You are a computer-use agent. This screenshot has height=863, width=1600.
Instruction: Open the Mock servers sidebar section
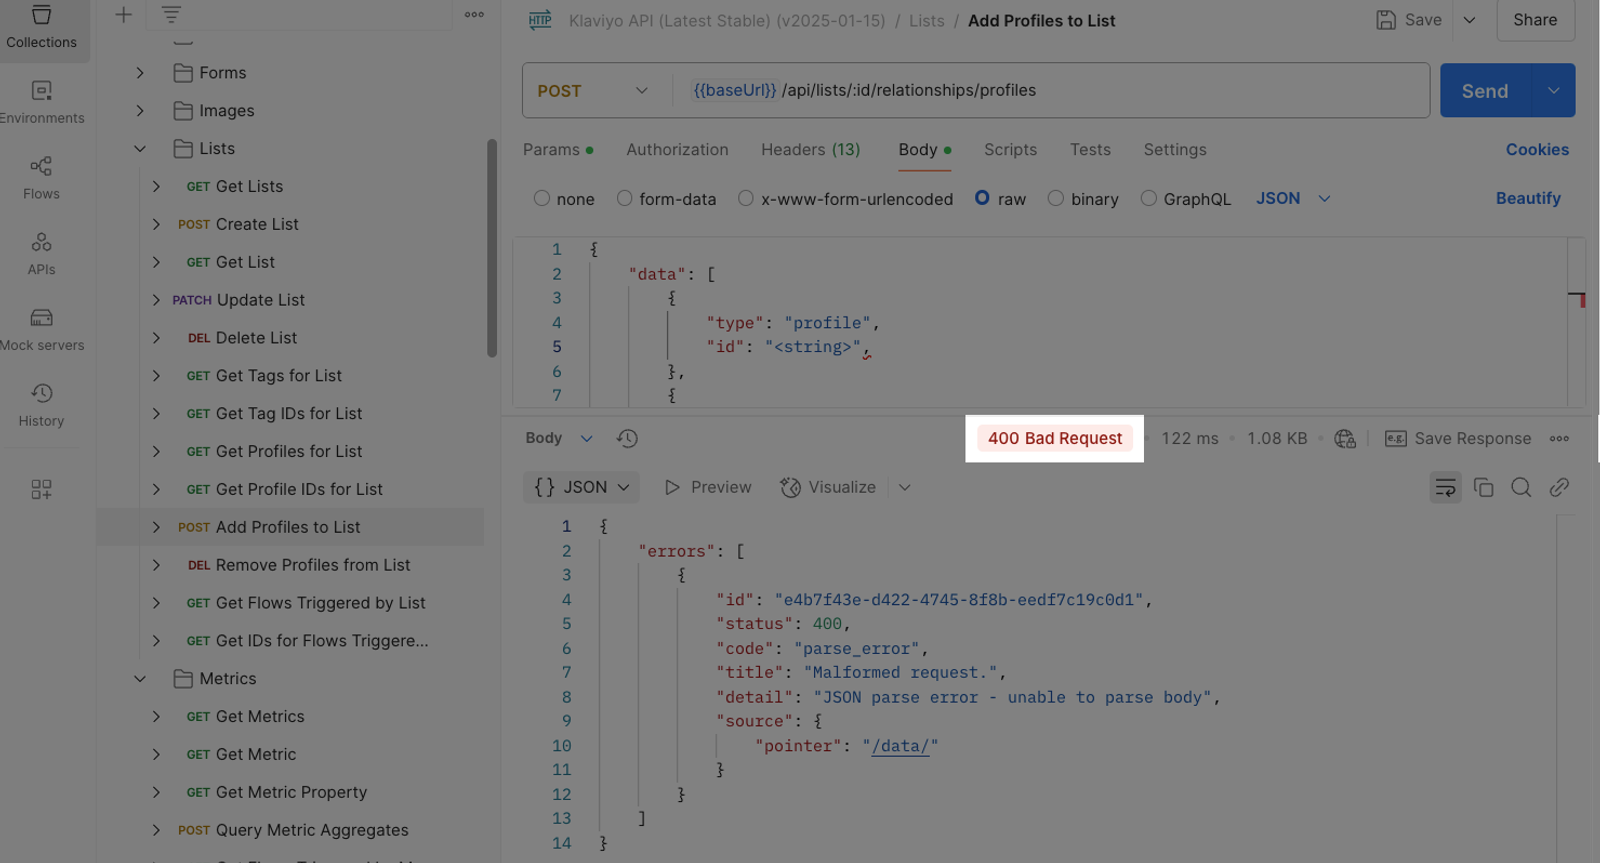pos(41,330)
